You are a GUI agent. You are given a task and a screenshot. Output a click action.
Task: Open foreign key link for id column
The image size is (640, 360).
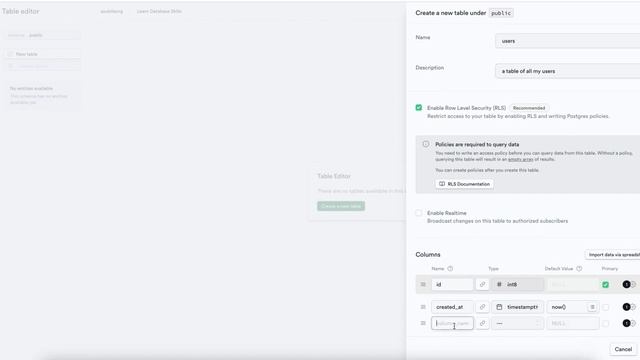[x=482, y=284]
